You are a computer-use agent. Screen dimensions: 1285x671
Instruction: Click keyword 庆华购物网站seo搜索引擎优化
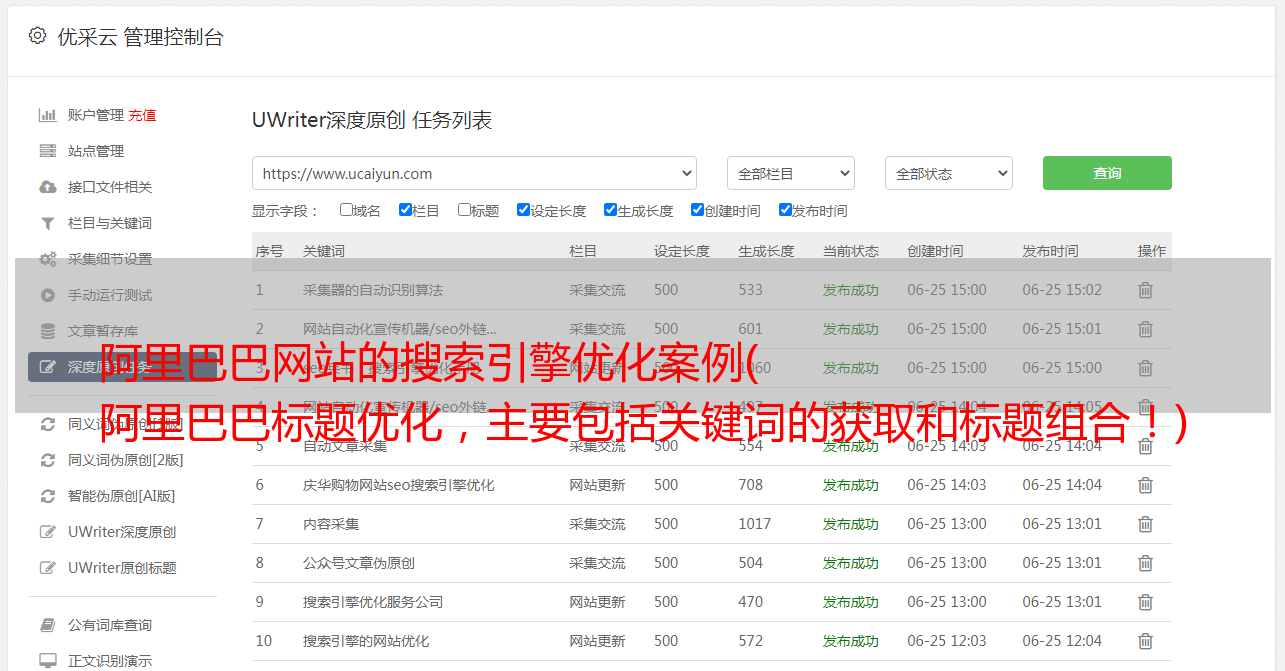(x=399, y=485)
